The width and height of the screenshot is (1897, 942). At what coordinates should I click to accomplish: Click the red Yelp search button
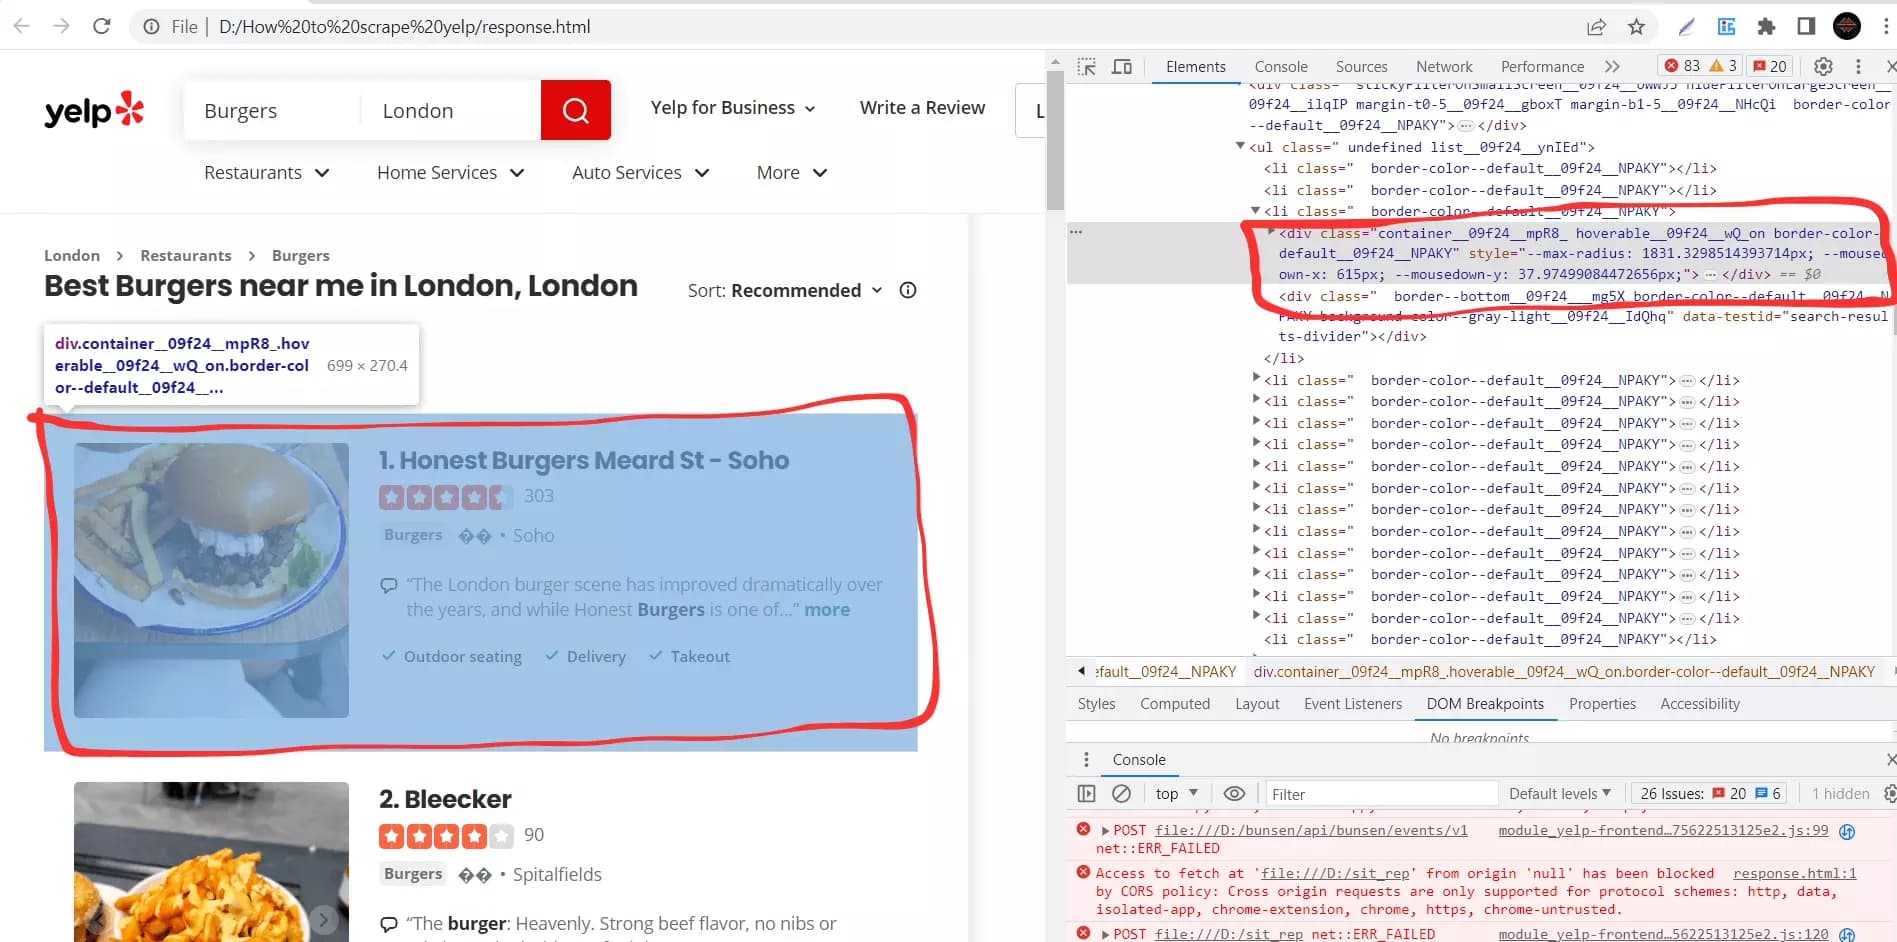(x=576, y=110)
